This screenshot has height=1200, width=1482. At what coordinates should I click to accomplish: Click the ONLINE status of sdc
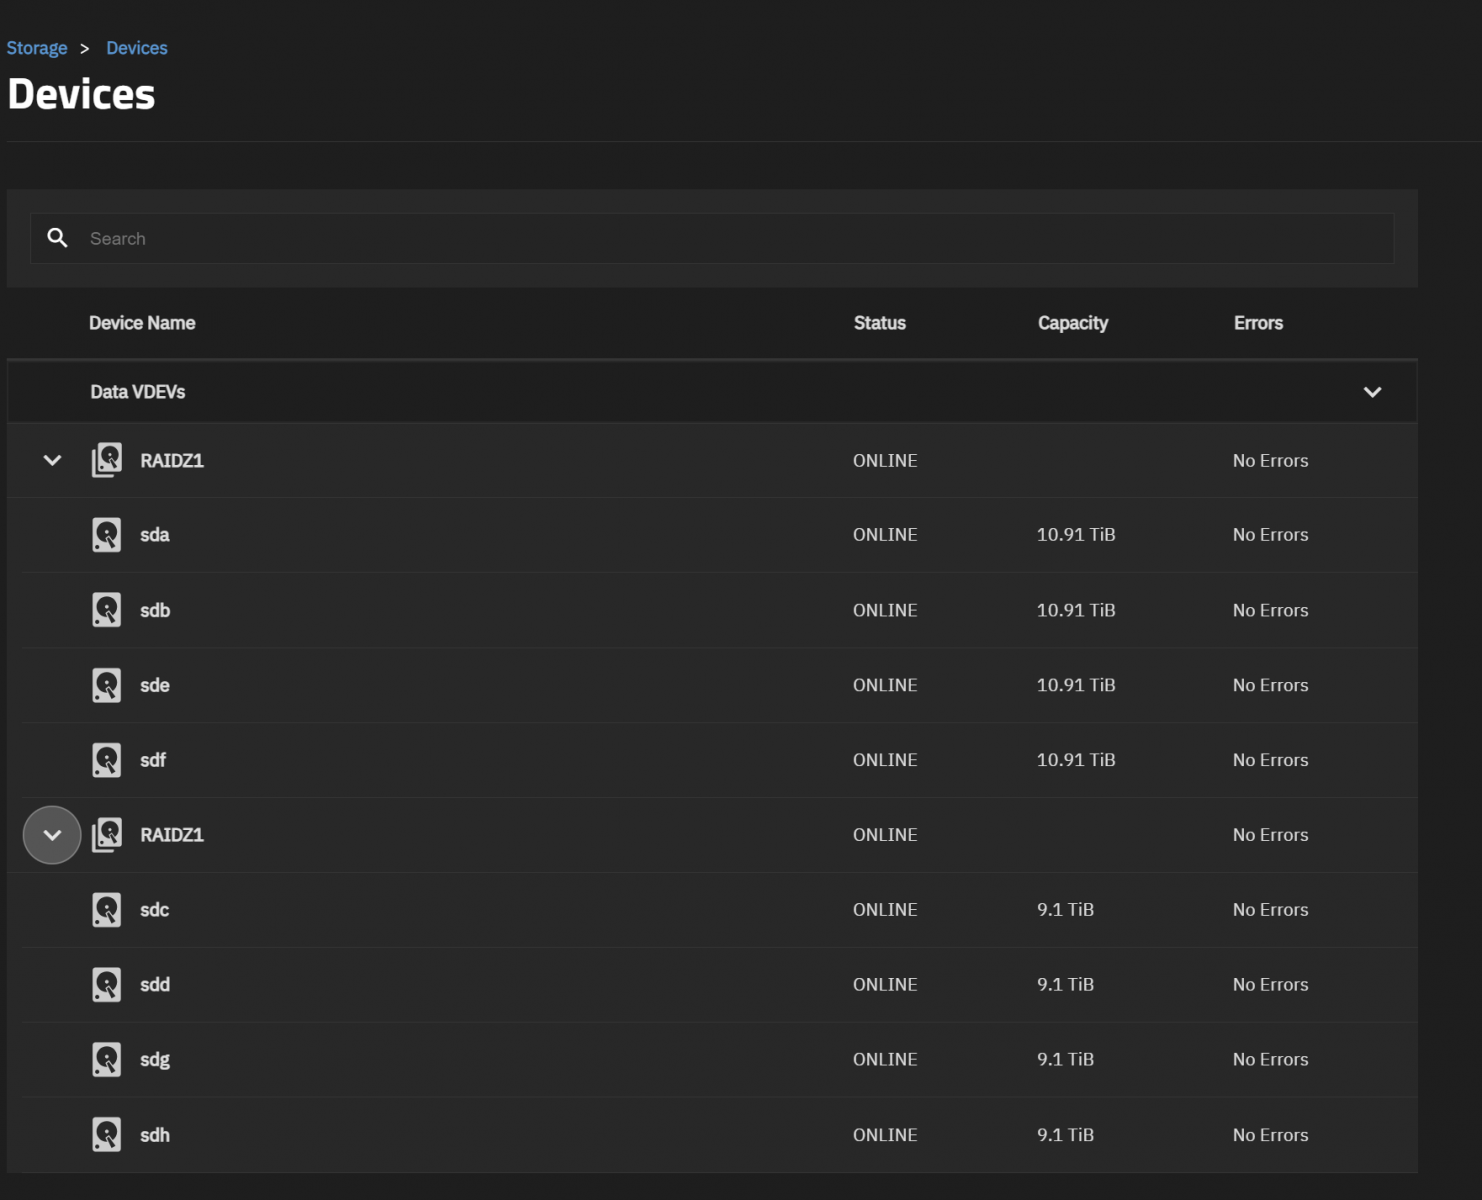885,910
